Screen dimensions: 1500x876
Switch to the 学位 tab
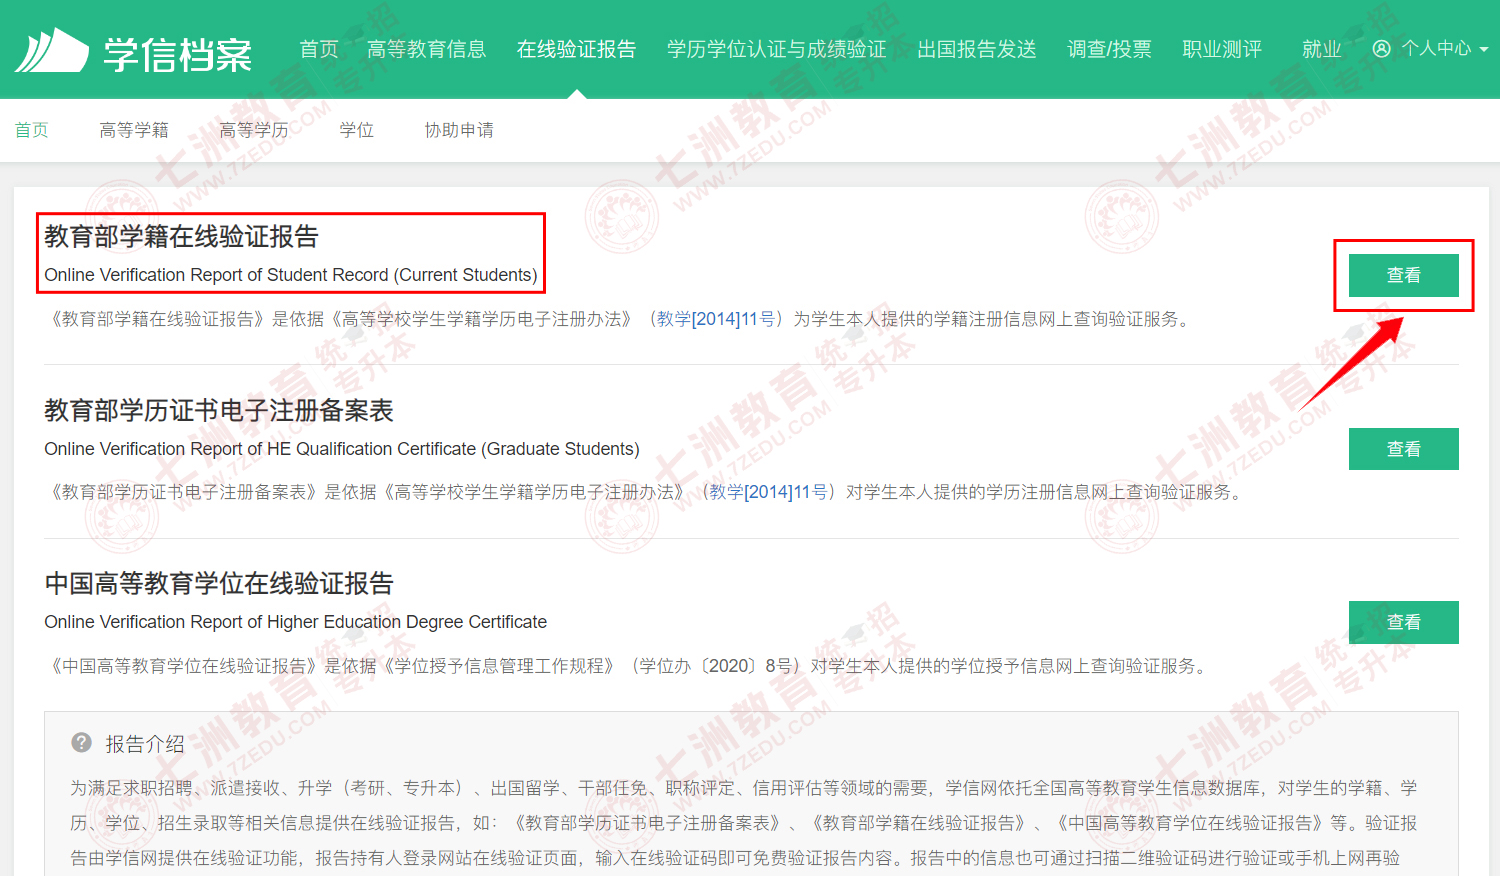click(356, 130)
